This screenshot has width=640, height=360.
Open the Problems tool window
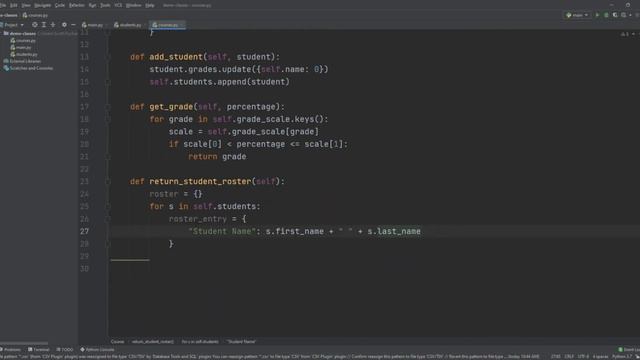pyautogui.click(x=11, y=349)
